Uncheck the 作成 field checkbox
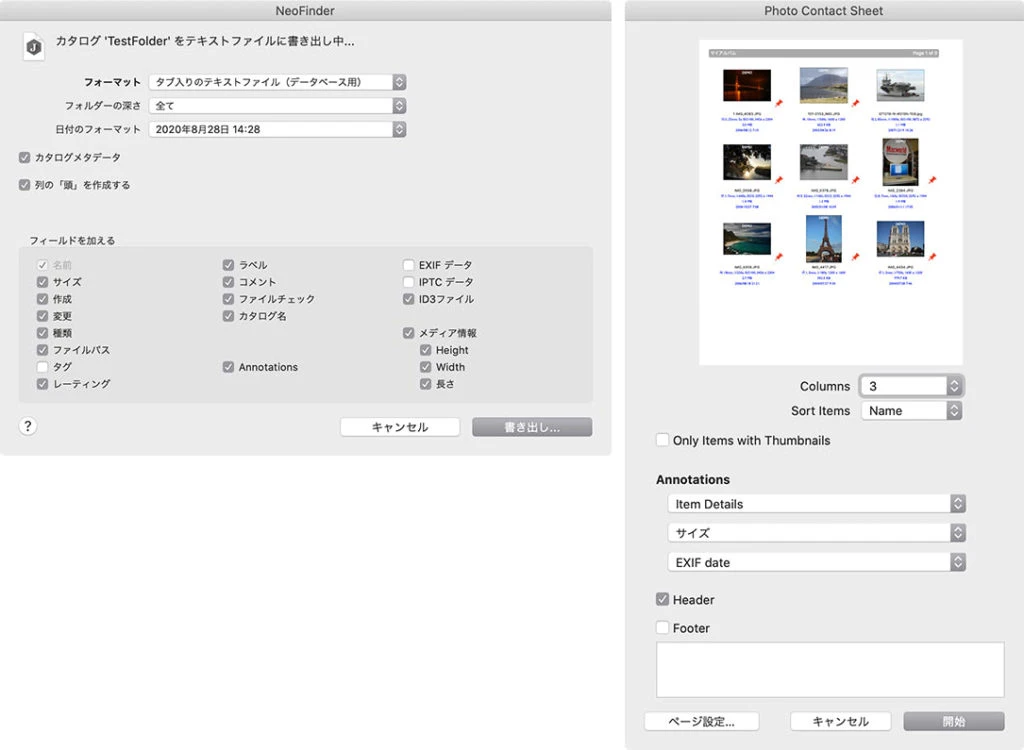The width and height of the screenshot is (1024, 750). 42,299
